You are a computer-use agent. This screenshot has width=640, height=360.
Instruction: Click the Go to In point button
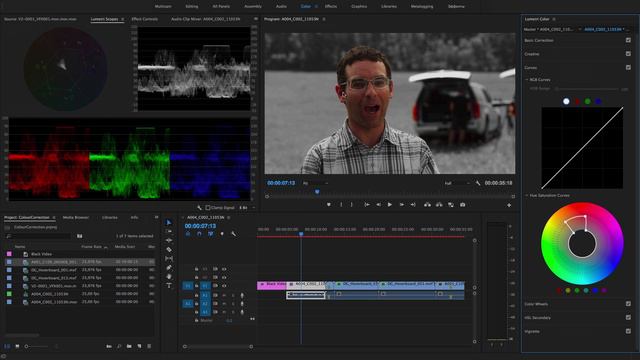[367, 204]
